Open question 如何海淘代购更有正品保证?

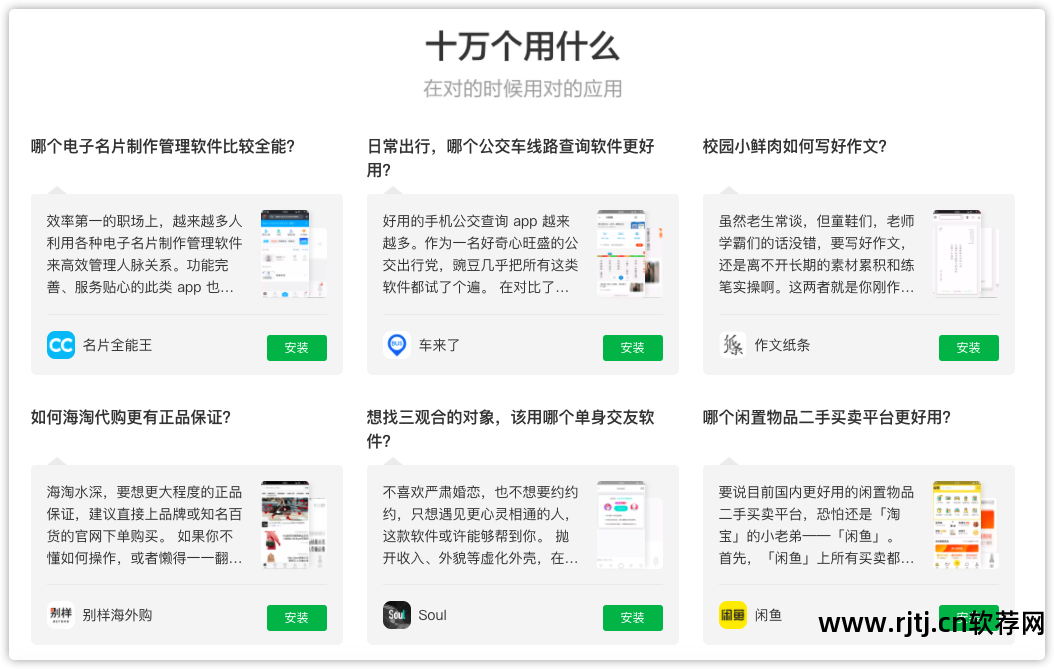(x=130, y=418)
